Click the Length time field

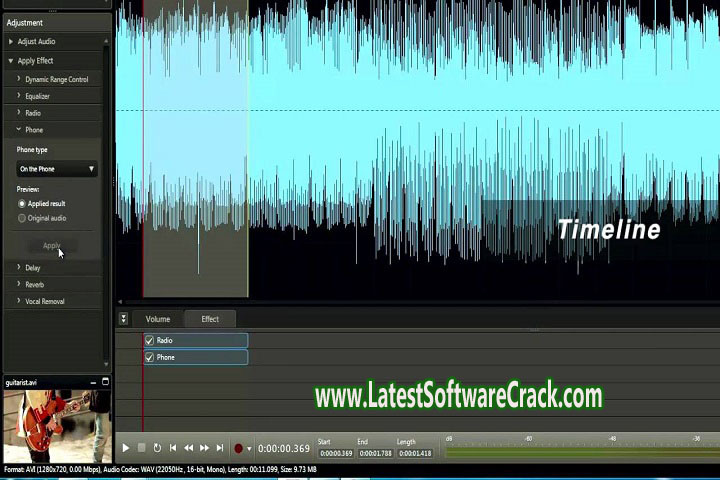coord(415,453)
